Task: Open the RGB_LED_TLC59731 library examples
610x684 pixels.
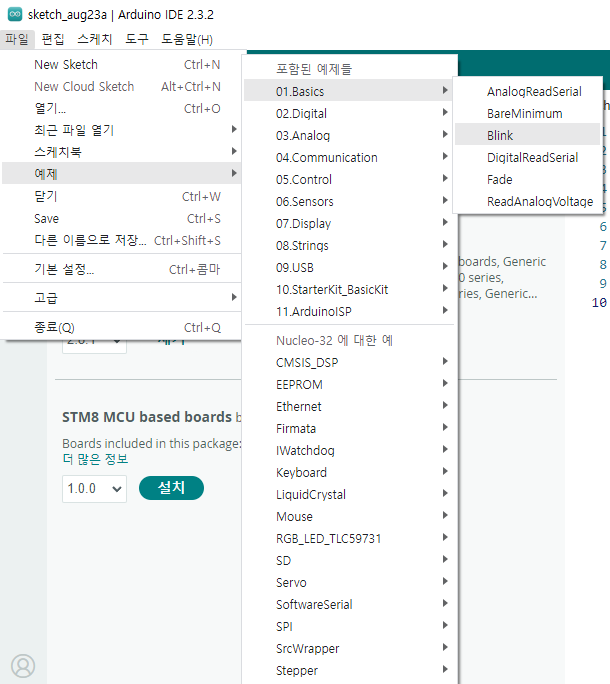Action: click(349, 538)
